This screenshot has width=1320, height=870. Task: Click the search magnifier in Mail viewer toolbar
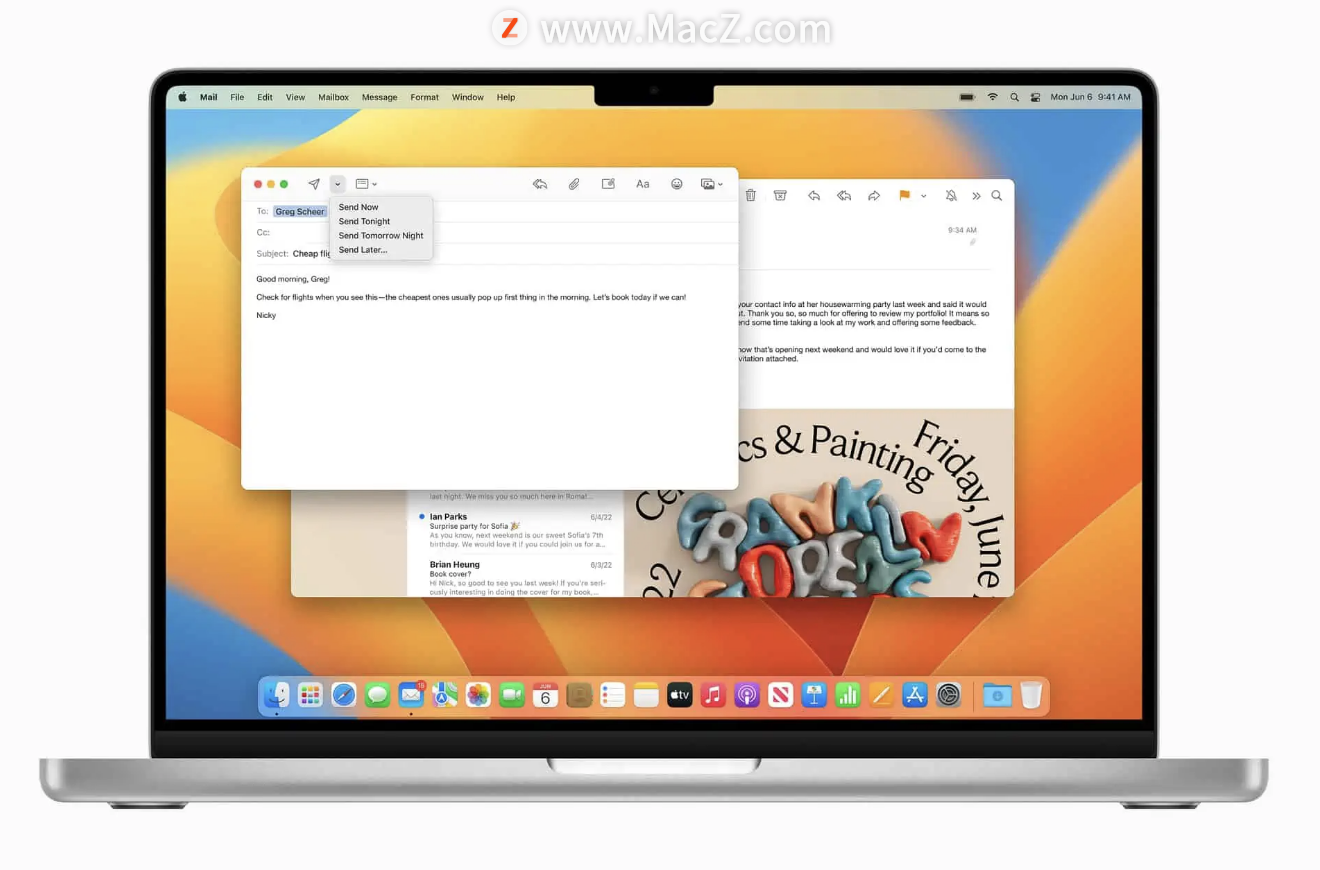(996, 196)
